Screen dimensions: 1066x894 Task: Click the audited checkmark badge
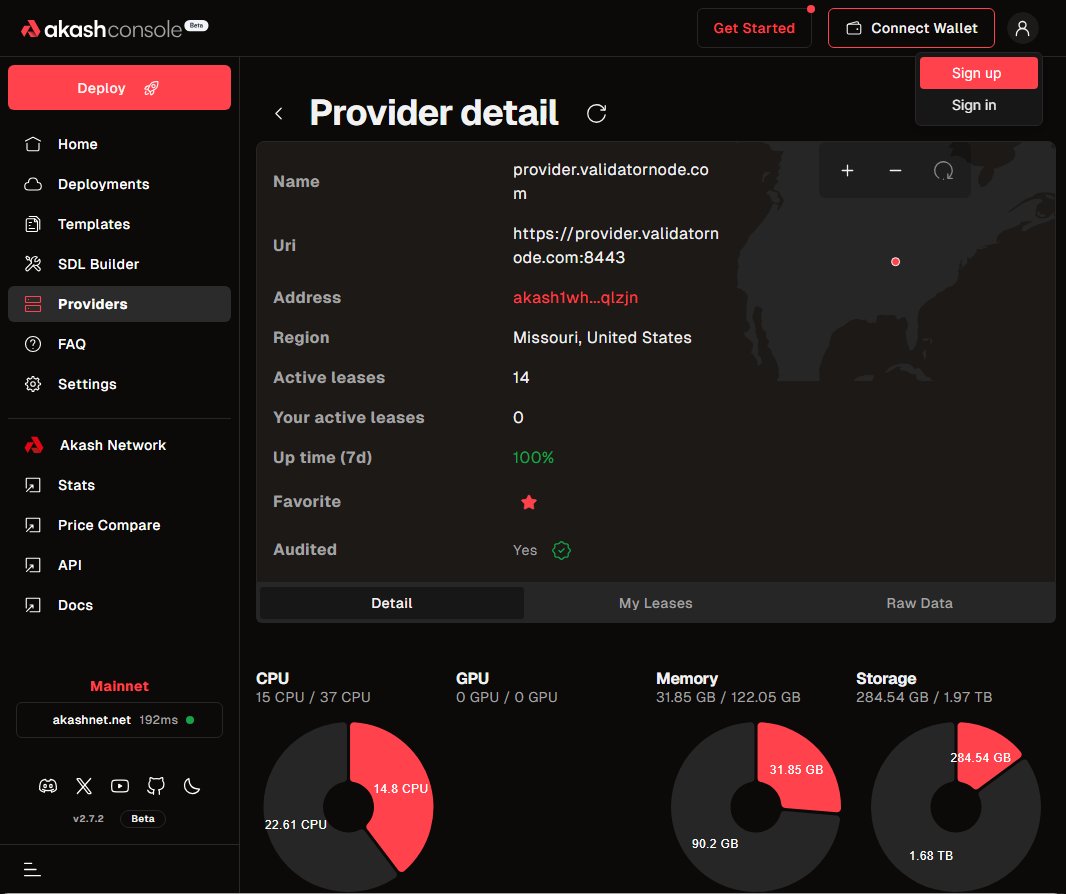pos(562,550)
